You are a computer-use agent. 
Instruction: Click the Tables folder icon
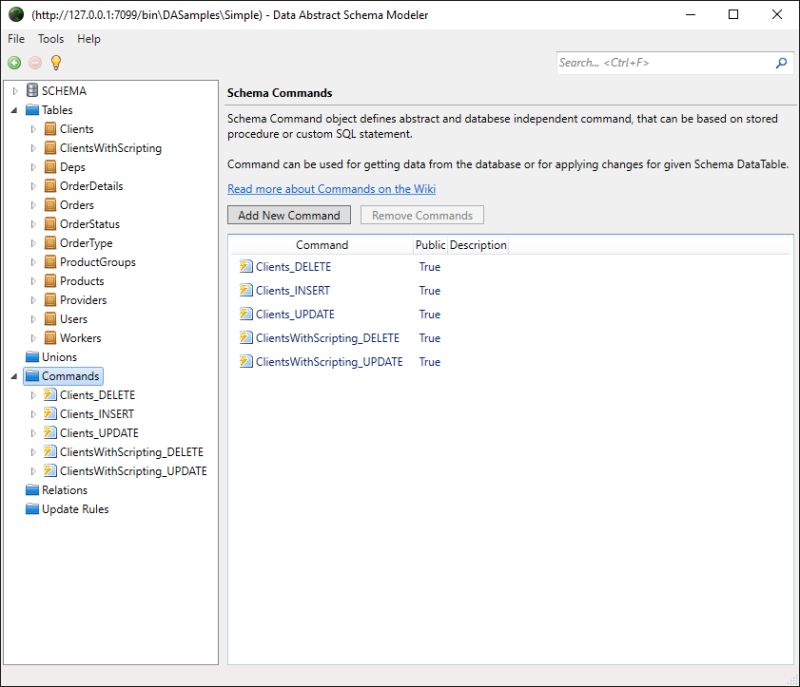click(32, 110)
